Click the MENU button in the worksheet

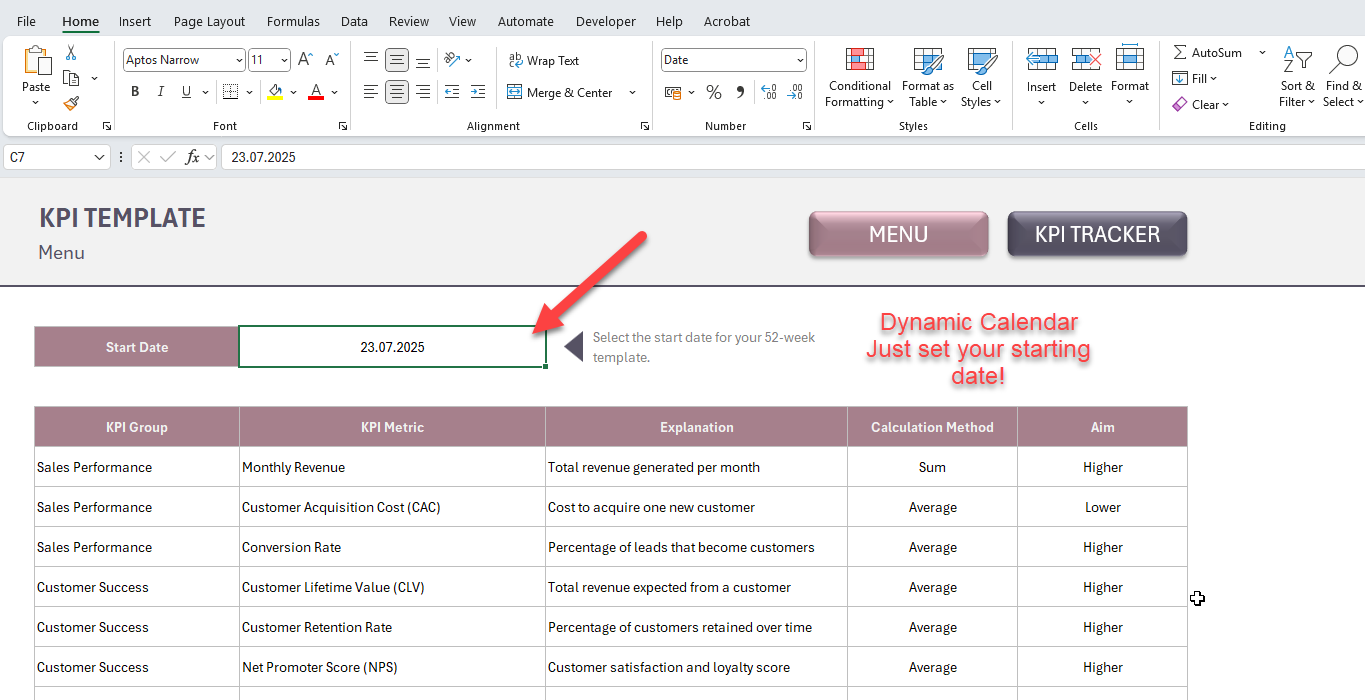[897, 233]
